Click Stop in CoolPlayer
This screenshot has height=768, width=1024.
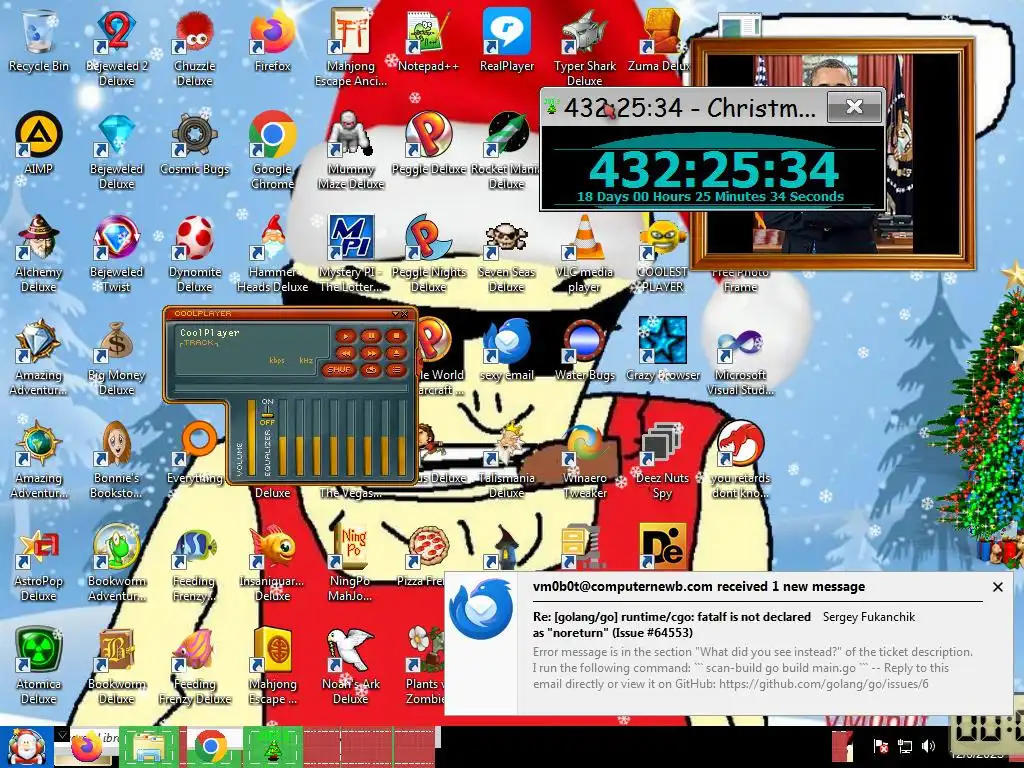395,336
